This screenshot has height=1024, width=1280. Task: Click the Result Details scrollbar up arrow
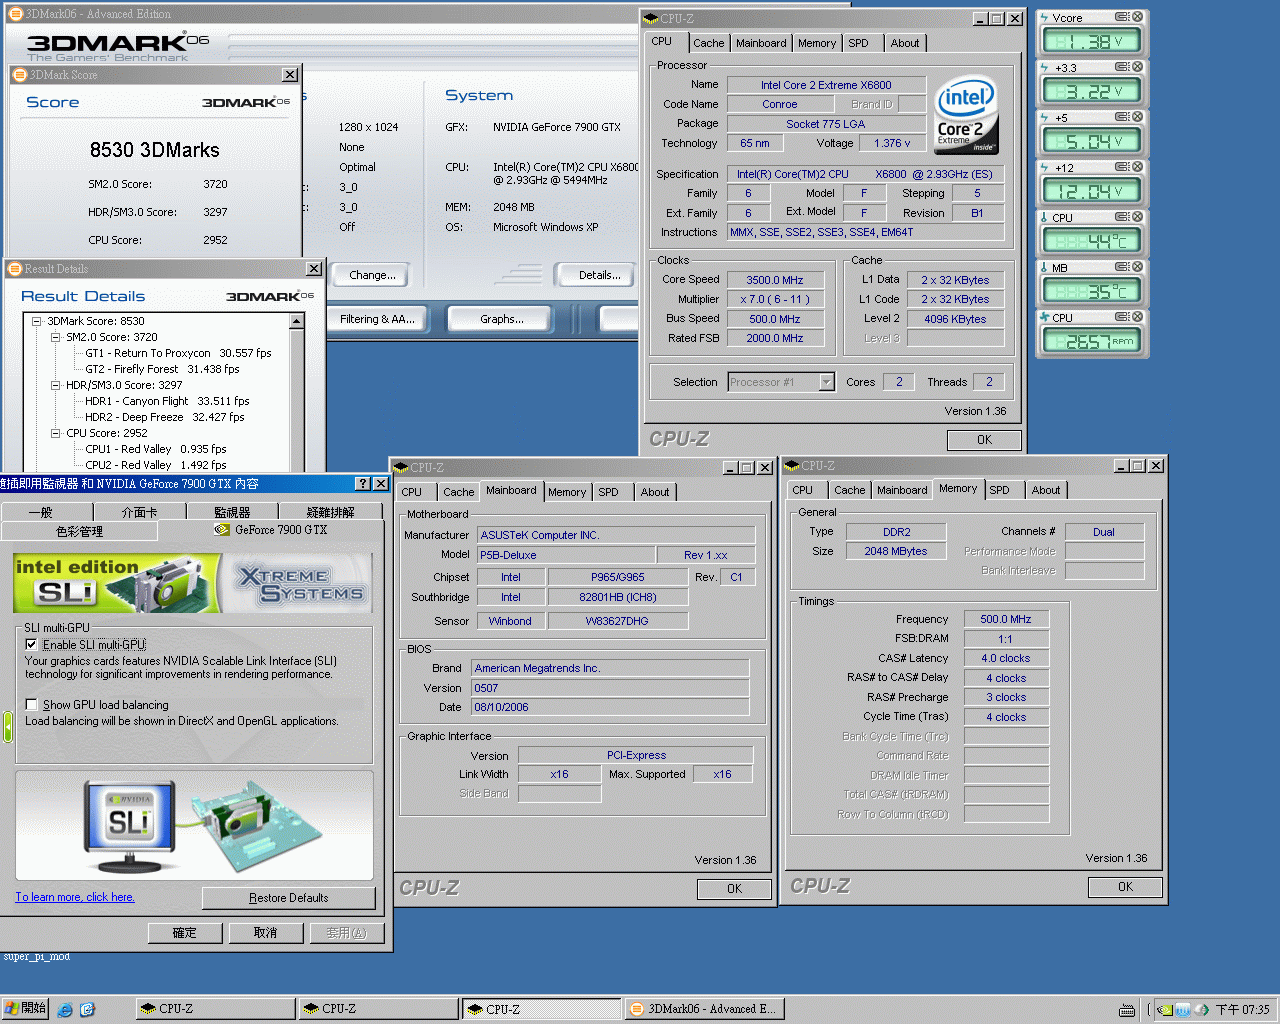(x=297, y=321)
